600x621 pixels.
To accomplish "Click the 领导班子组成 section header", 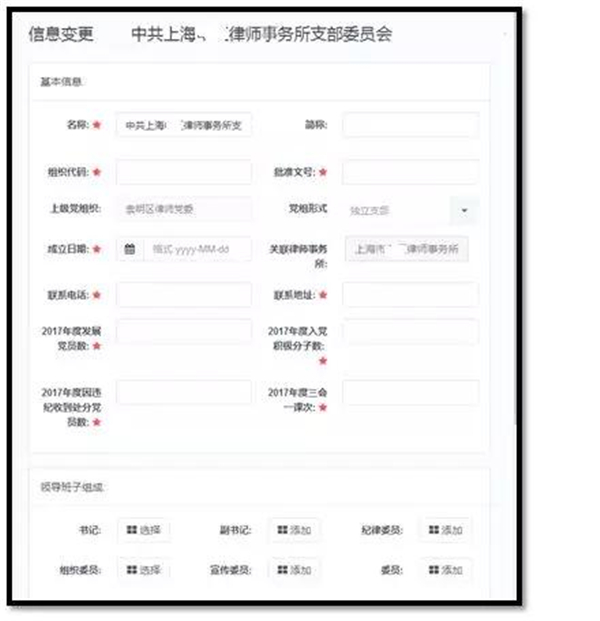I will [72, 487].
